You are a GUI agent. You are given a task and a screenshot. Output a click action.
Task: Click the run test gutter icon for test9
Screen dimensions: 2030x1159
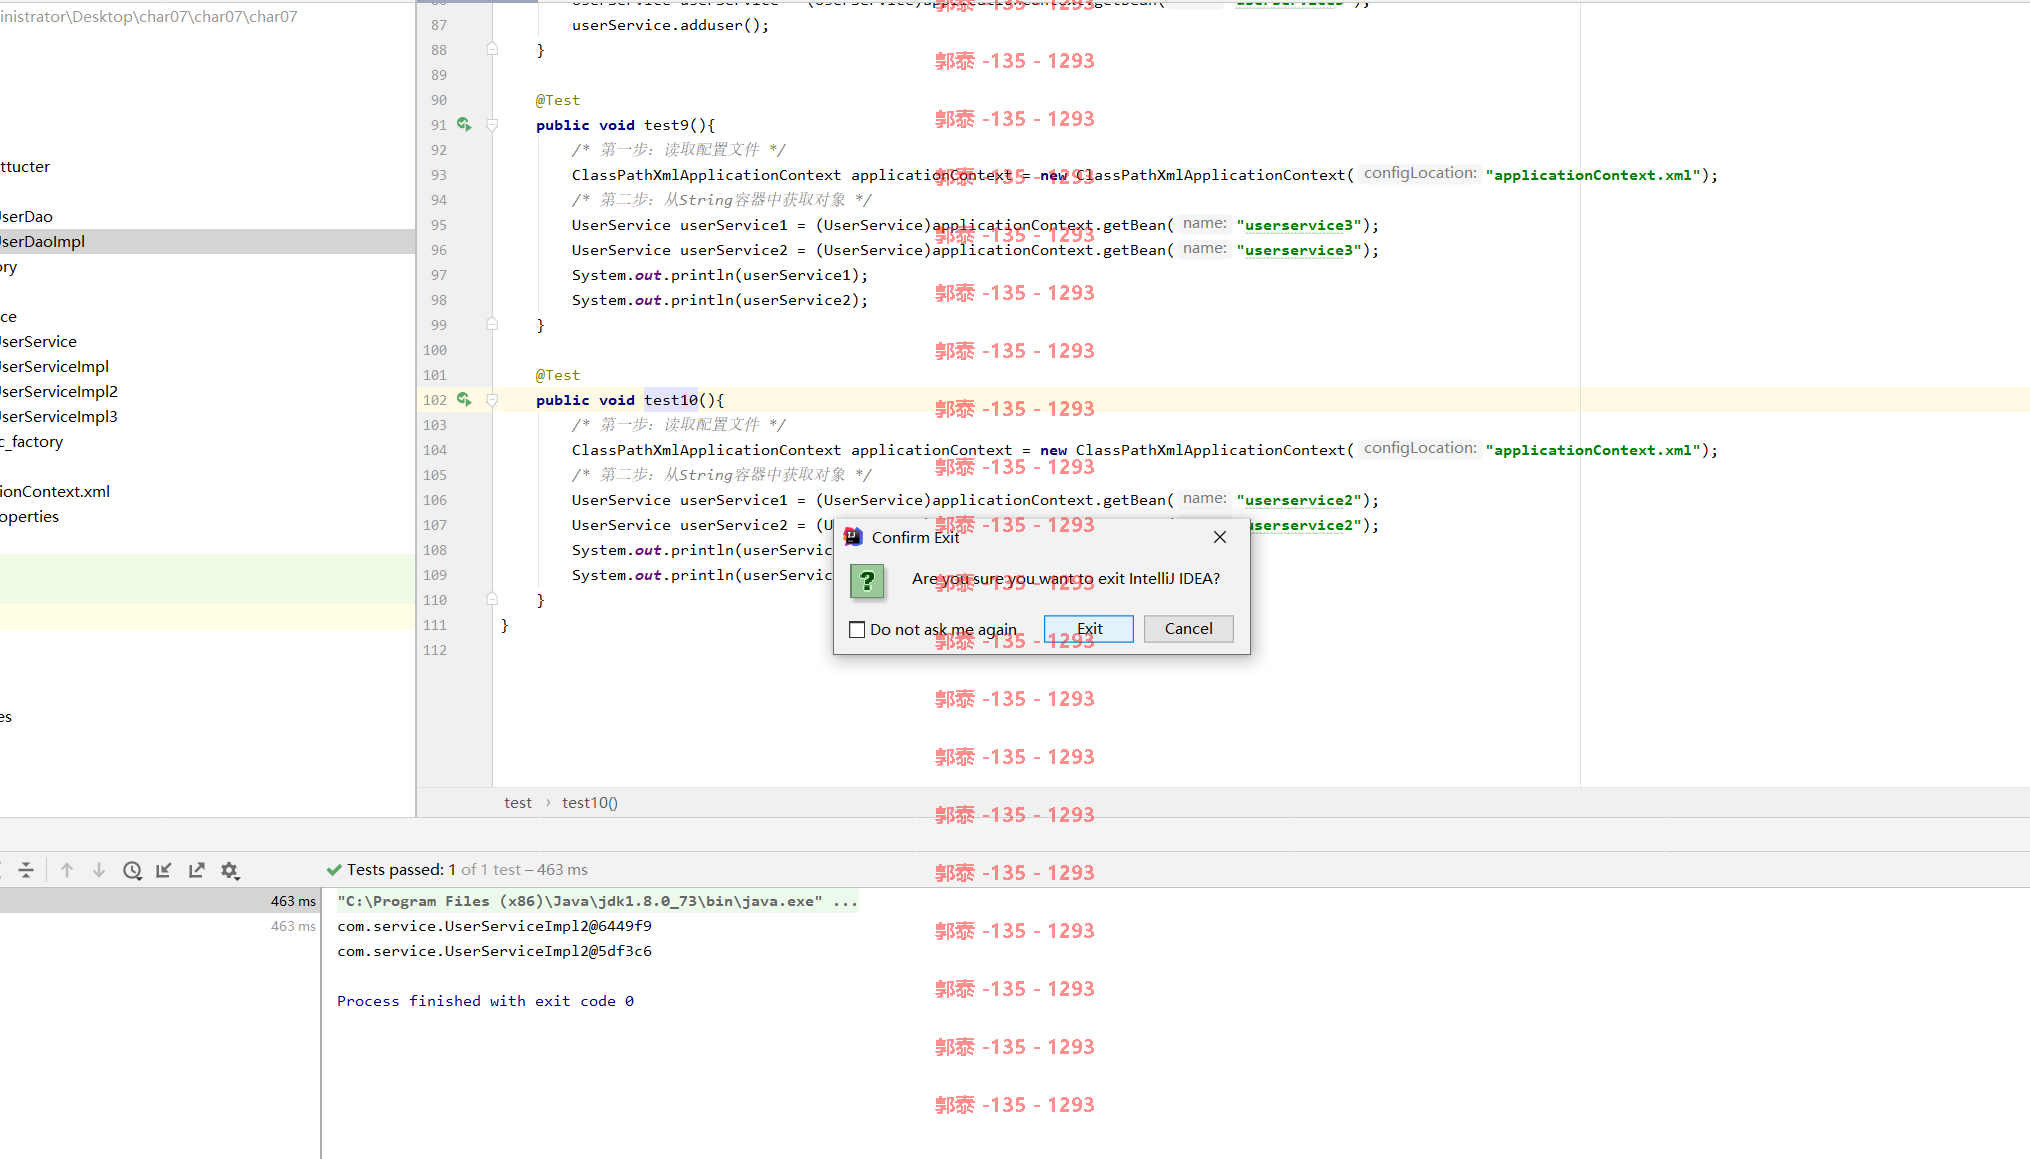pos(464,124)
